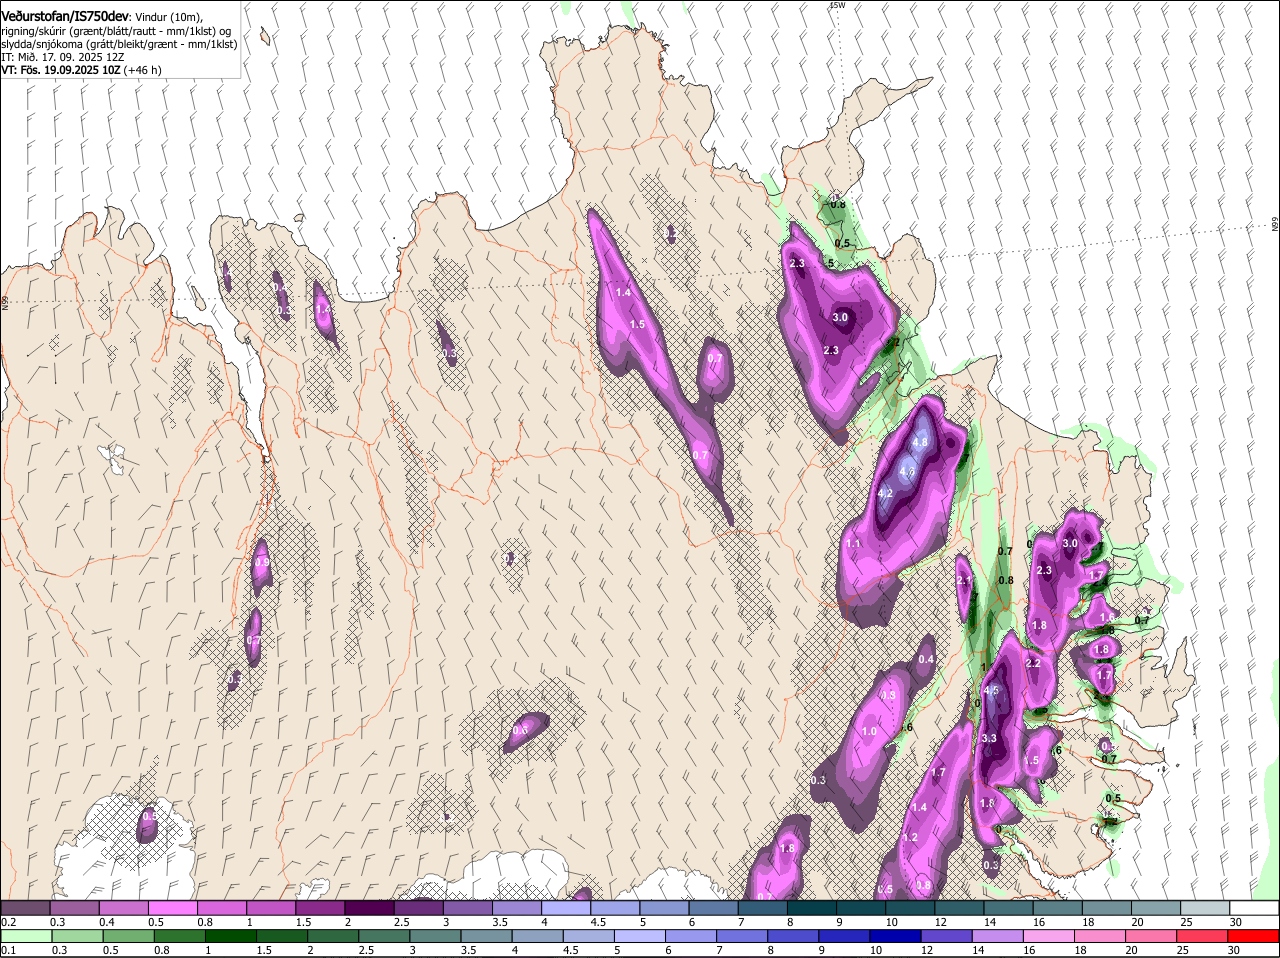The width and height of the screenshot is (1280, 958).
Task: Select the 3–3.5 swatch in the upper legend
Action: pyautogui.click(x=467, y=908)
